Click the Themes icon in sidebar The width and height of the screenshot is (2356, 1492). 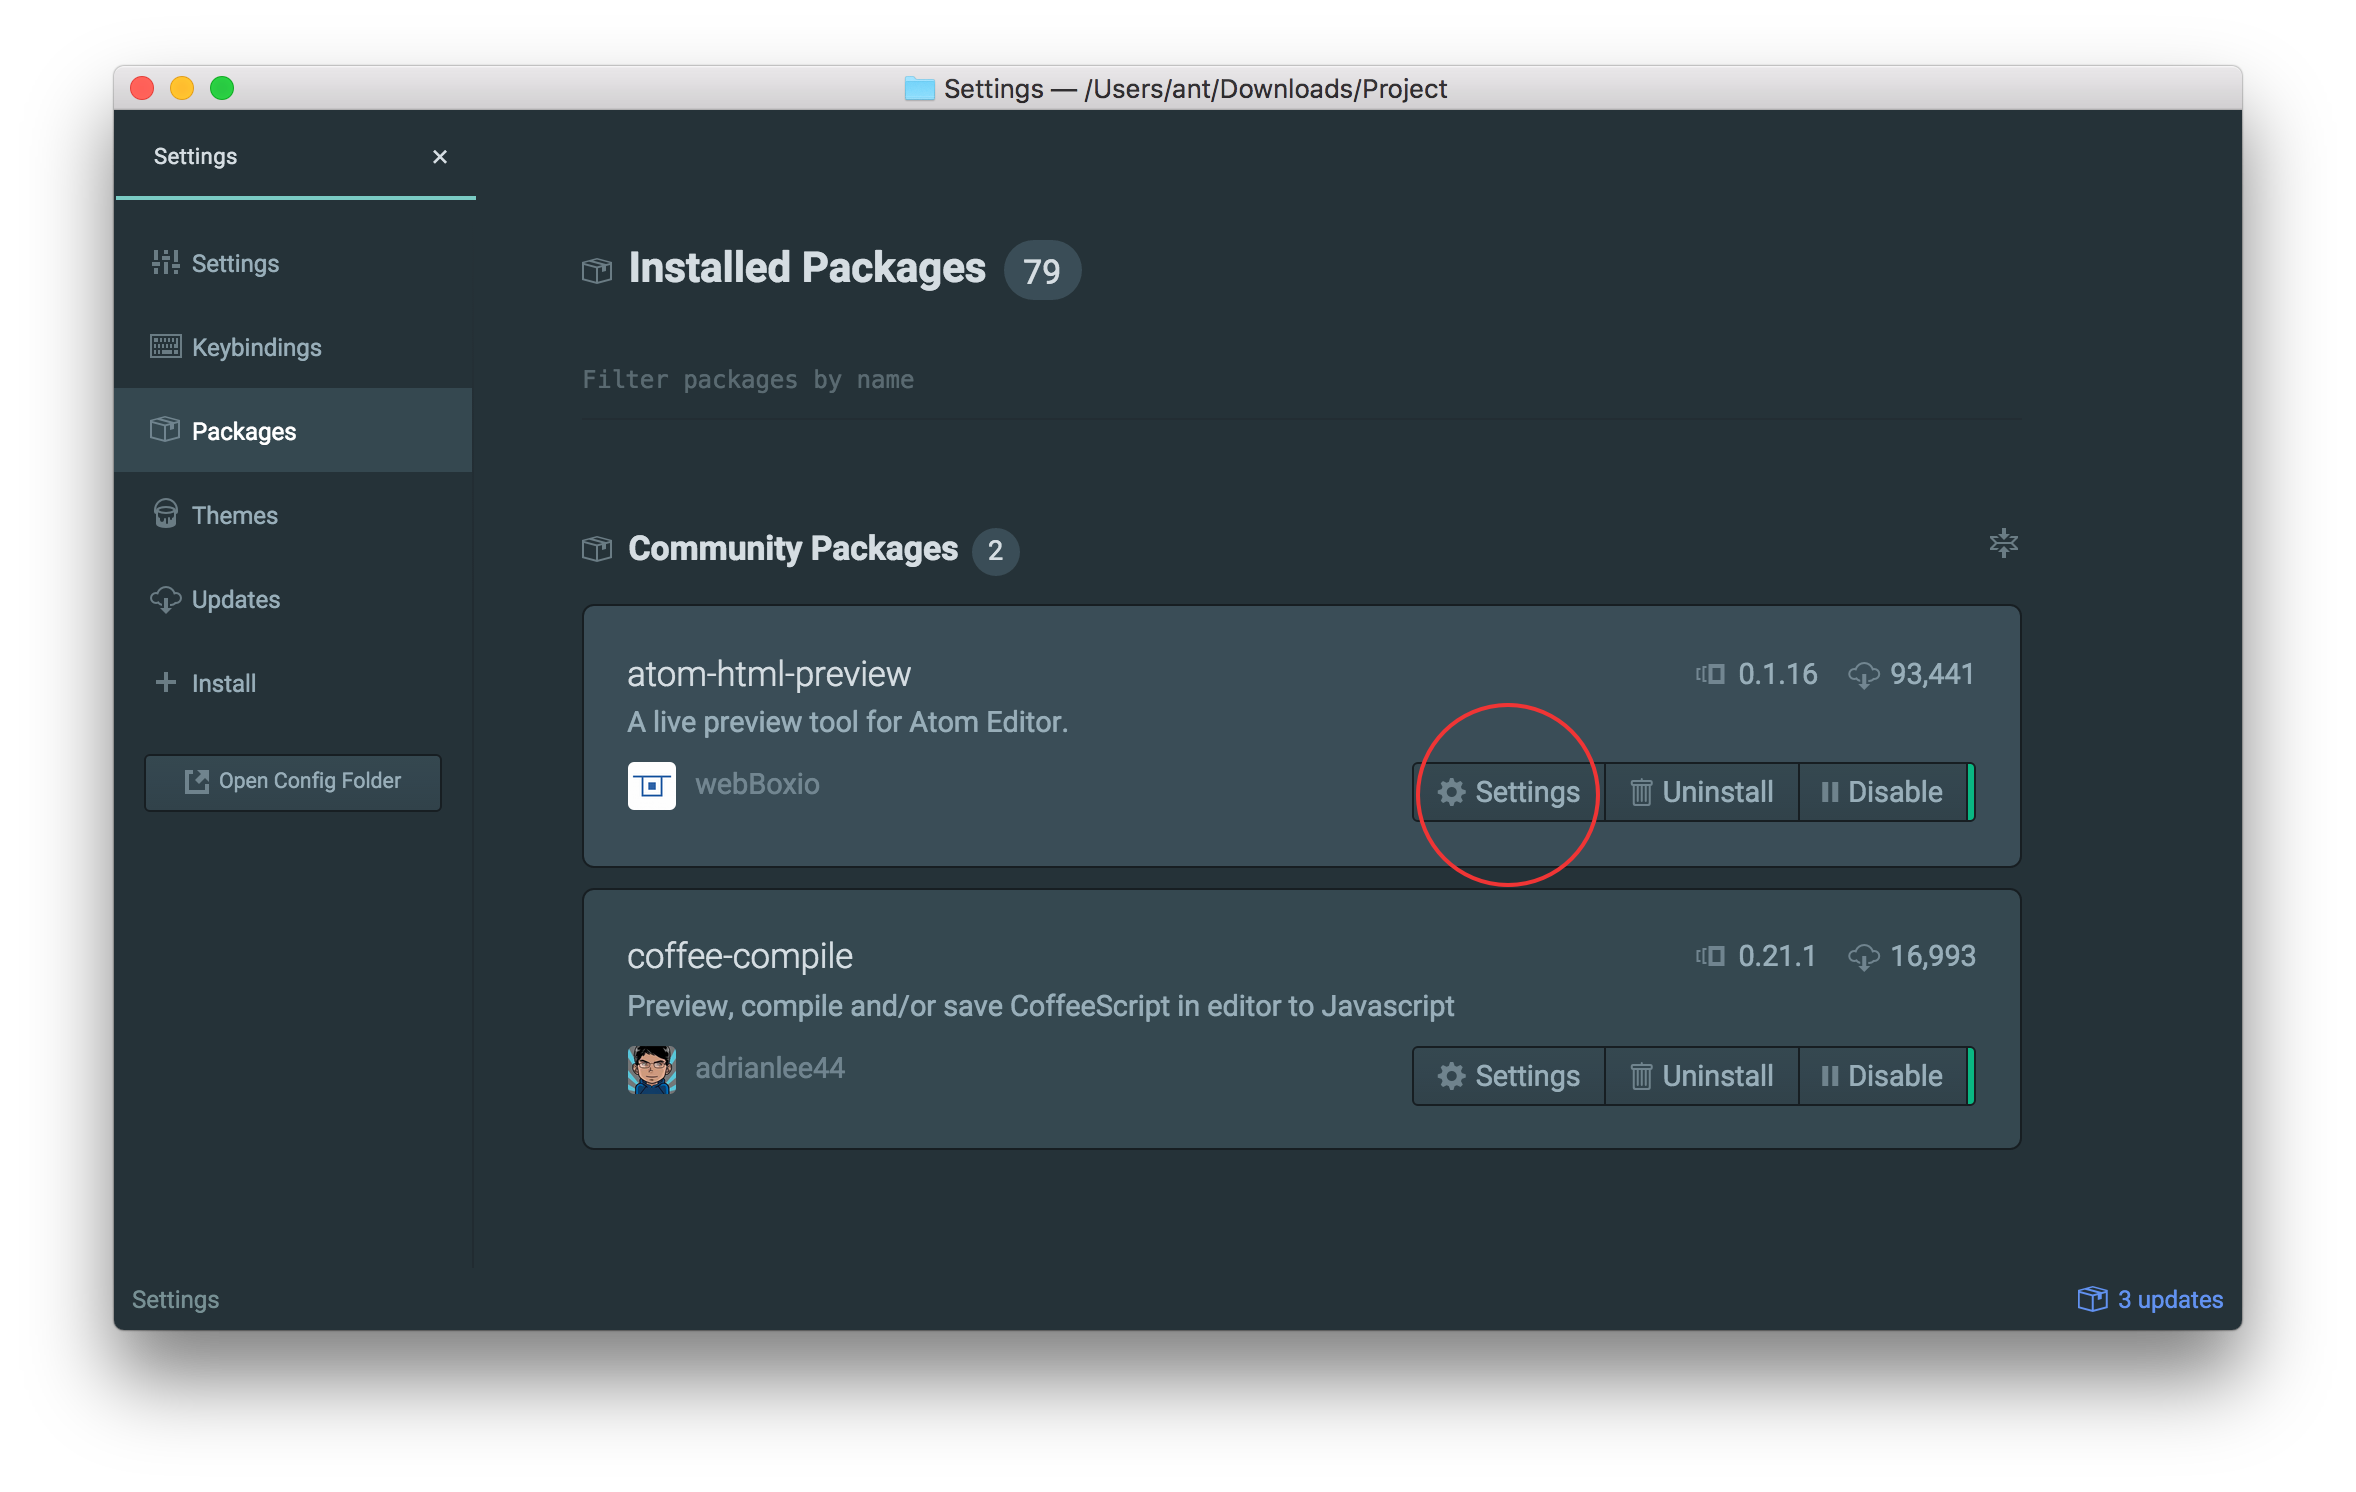click(x=165, y=515)
